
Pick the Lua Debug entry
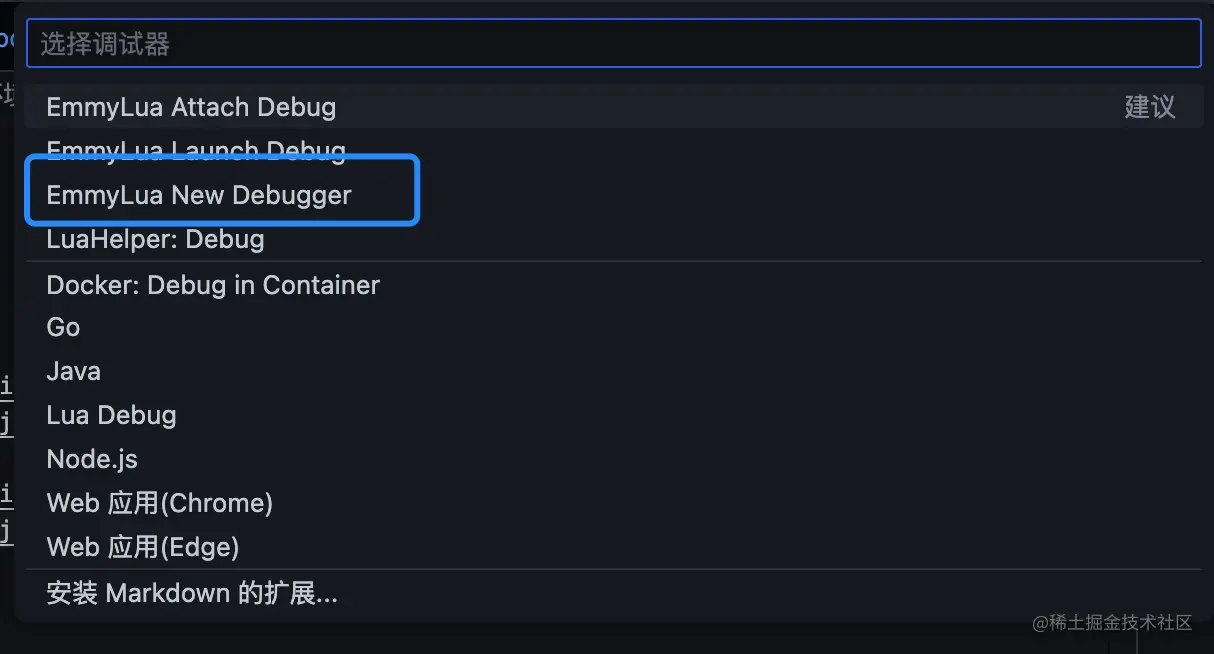click(111, 415)
